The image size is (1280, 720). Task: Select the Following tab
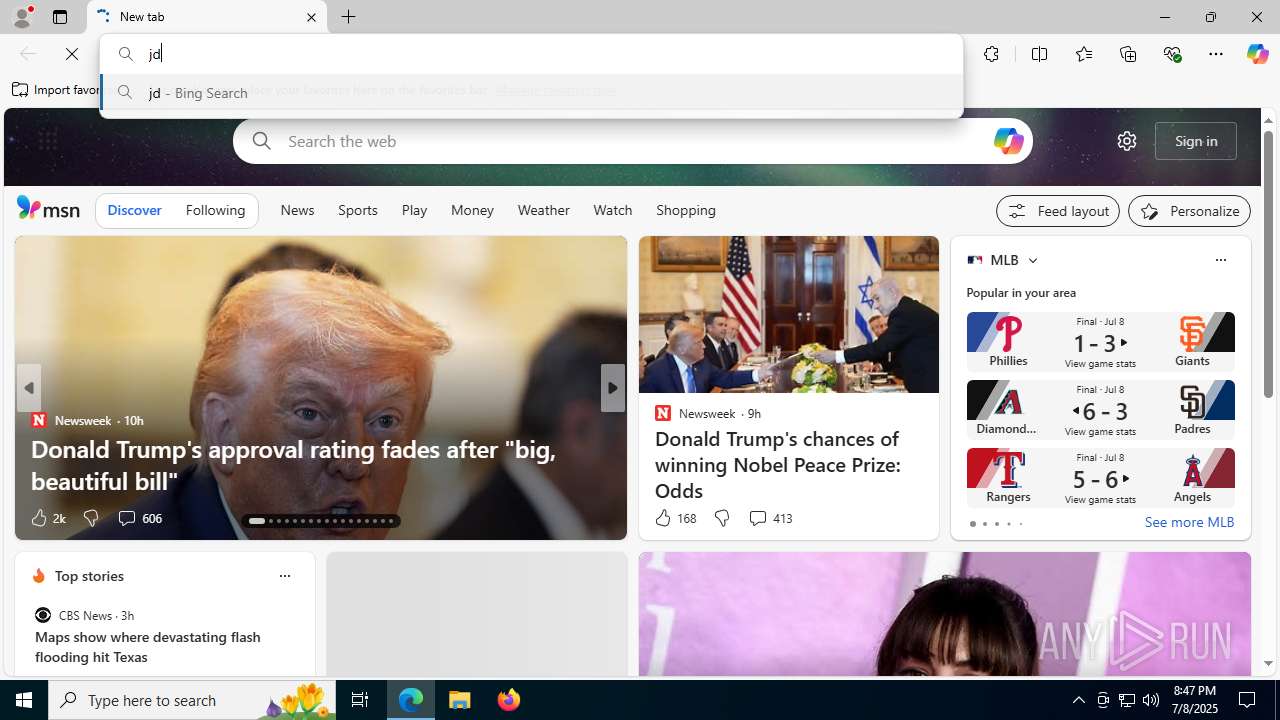(215, 210)
